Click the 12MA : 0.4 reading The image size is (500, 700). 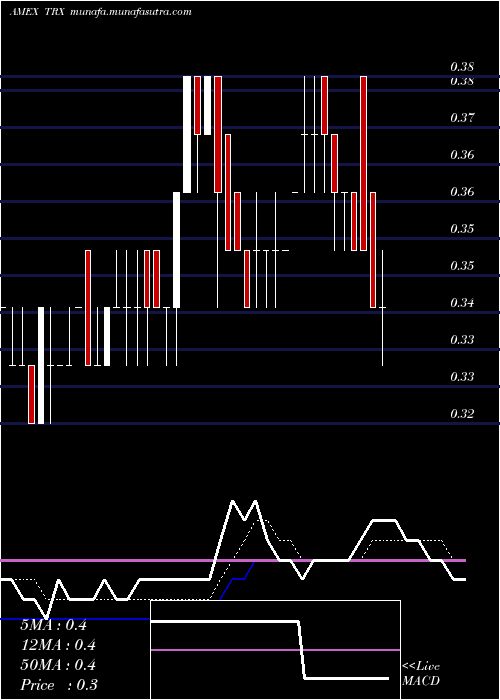[x=58, y=645]
